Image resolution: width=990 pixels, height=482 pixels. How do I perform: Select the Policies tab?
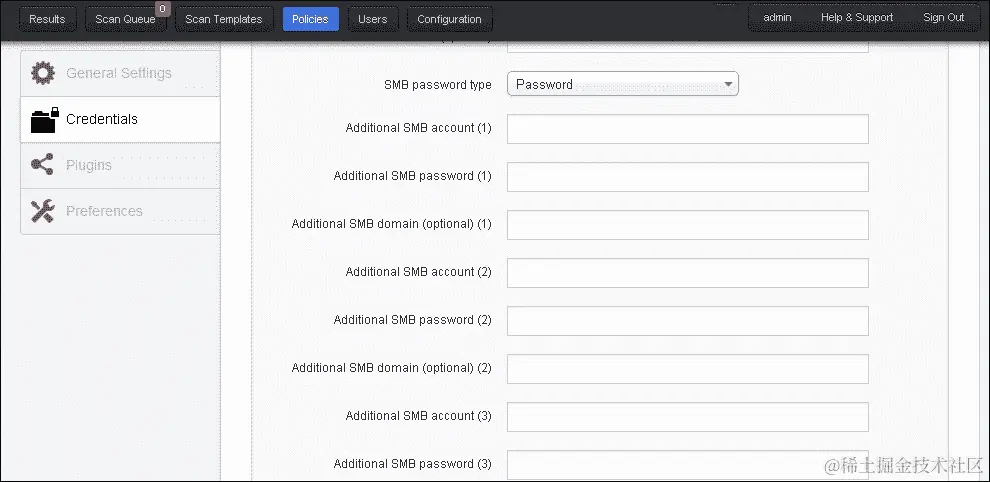[310, 19]
